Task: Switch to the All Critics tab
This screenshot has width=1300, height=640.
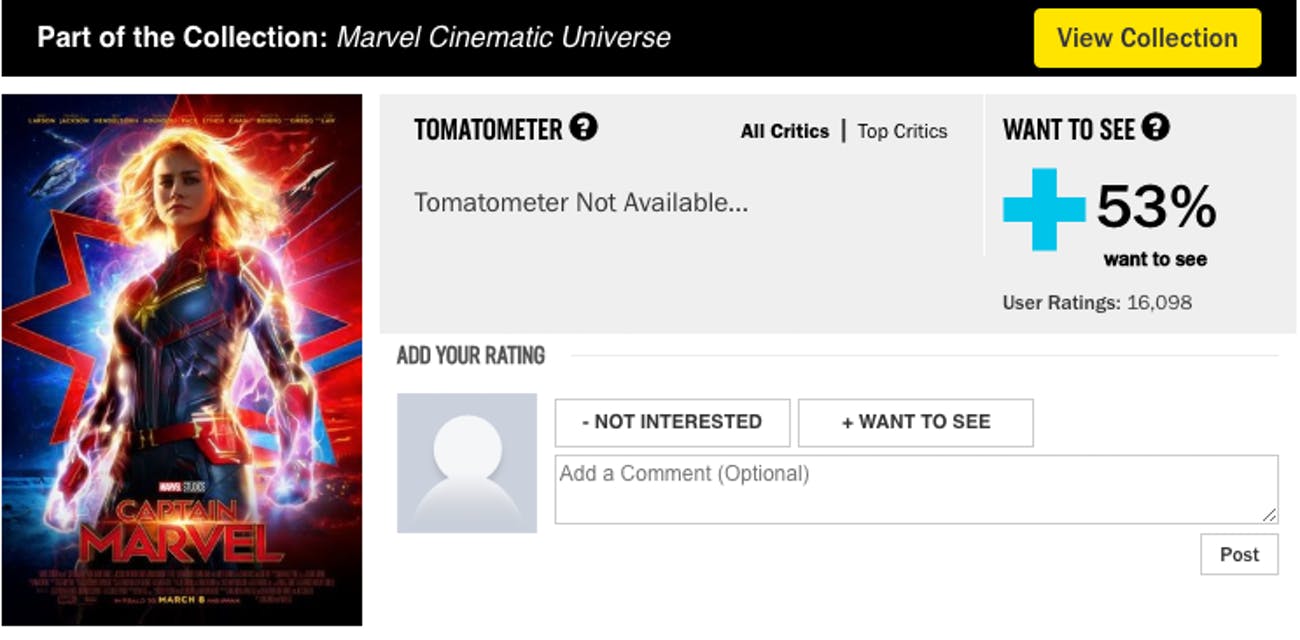Action: coord(785,131)
